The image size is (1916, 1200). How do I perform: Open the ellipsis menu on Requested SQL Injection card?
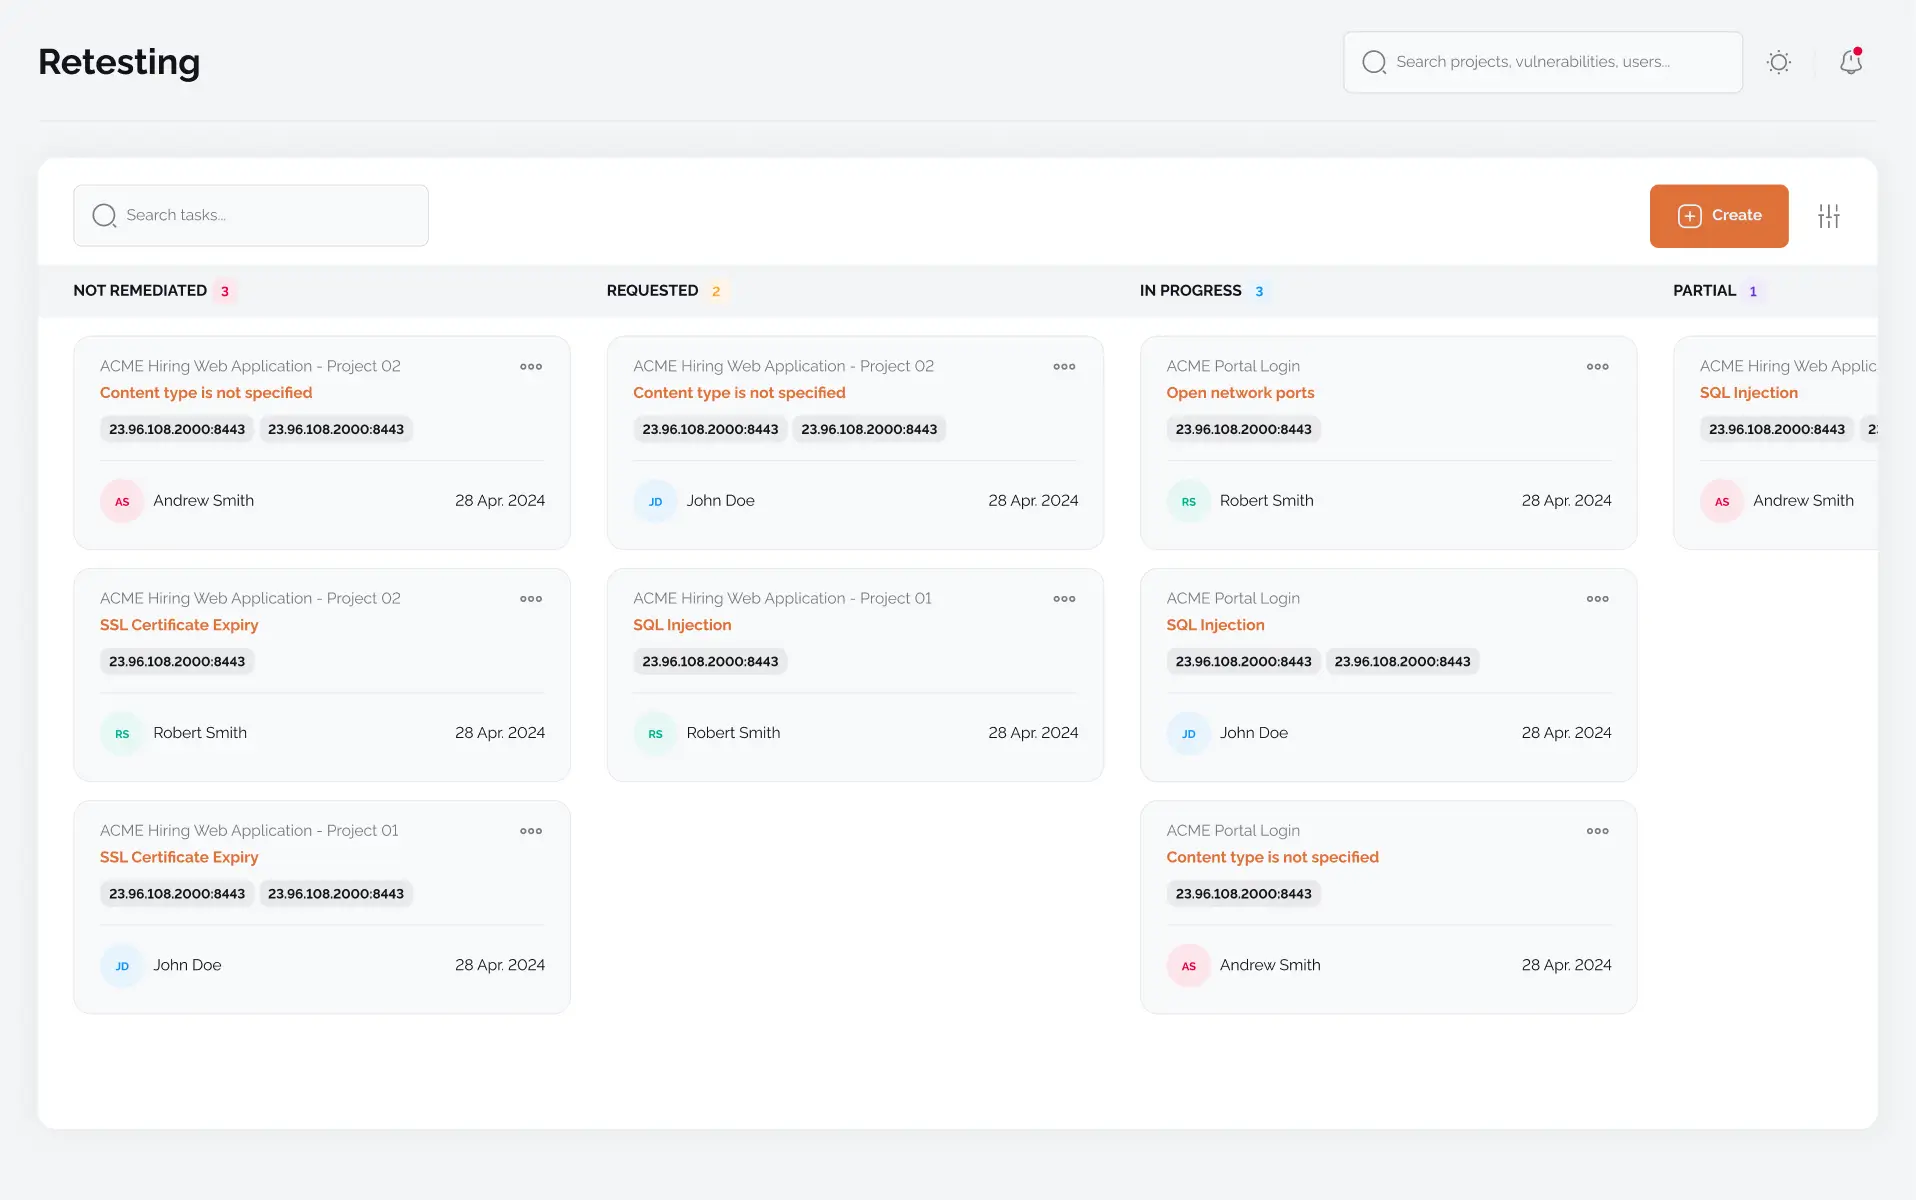[1064, 599]
